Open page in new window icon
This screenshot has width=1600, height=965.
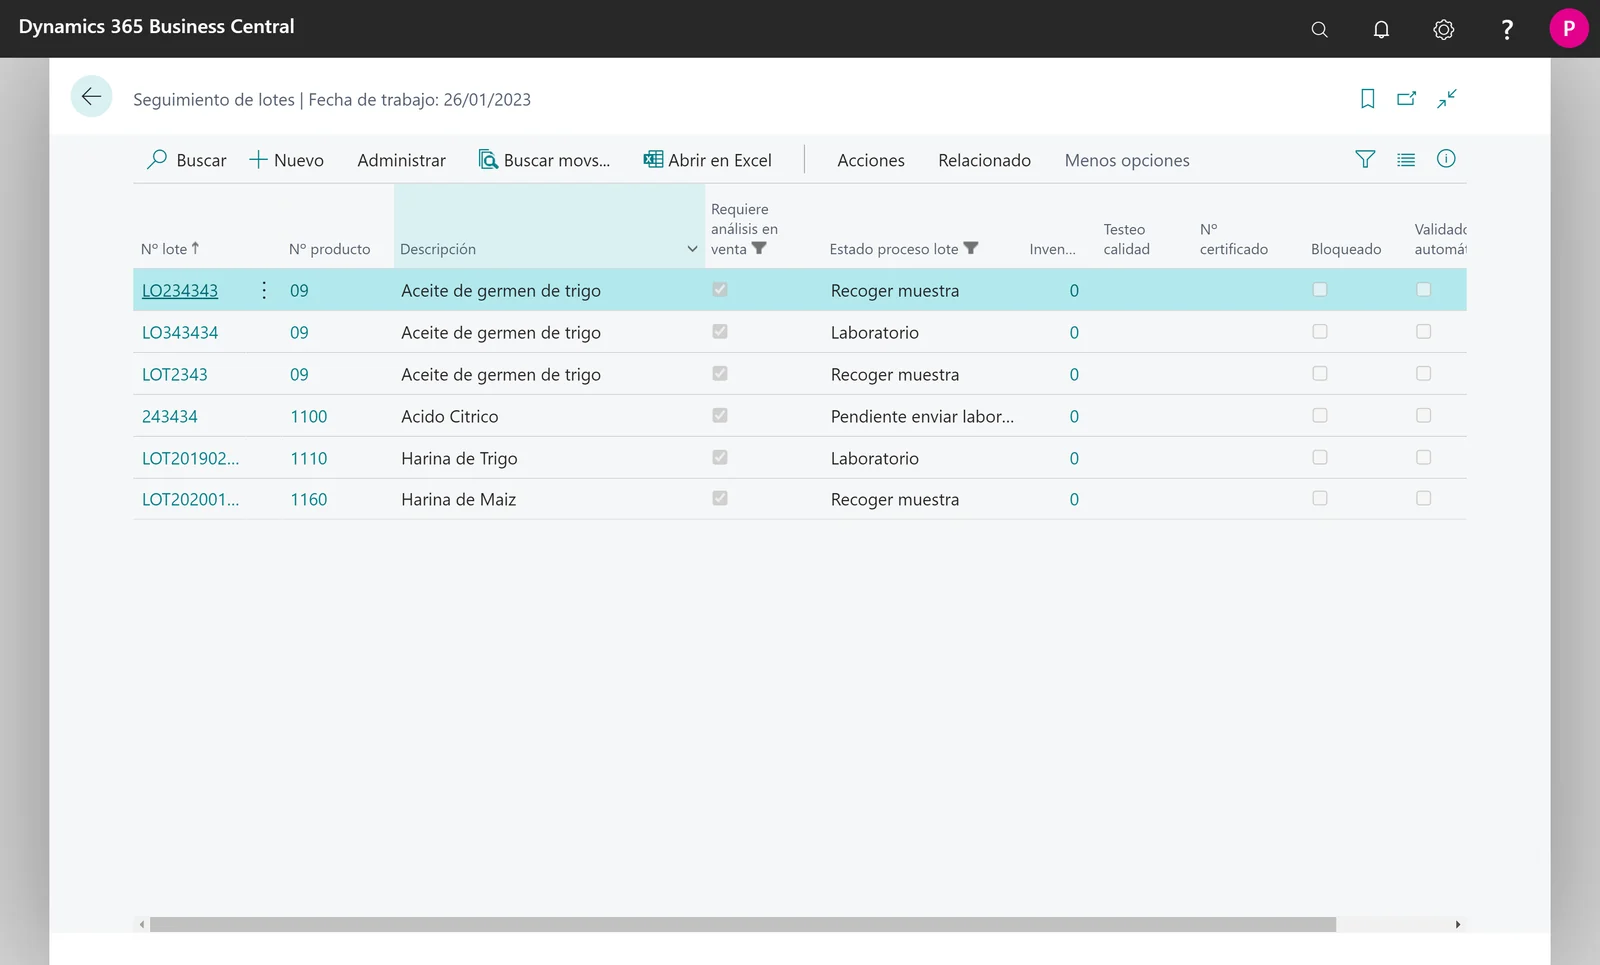coord(1407,98)
